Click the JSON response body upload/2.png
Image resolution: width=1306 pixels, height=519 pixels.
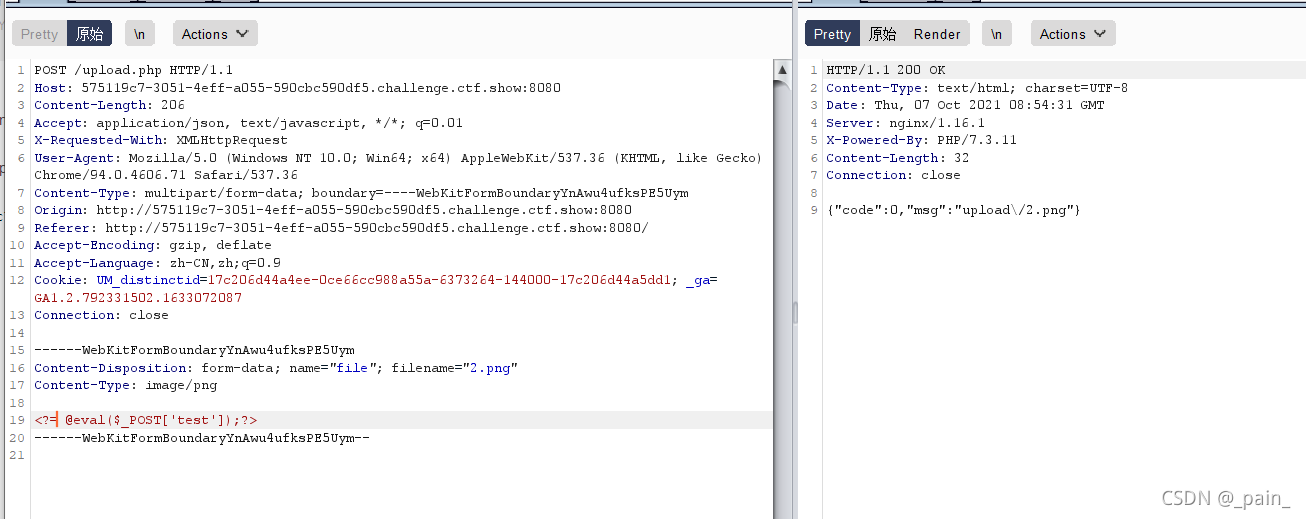(953, 210)
